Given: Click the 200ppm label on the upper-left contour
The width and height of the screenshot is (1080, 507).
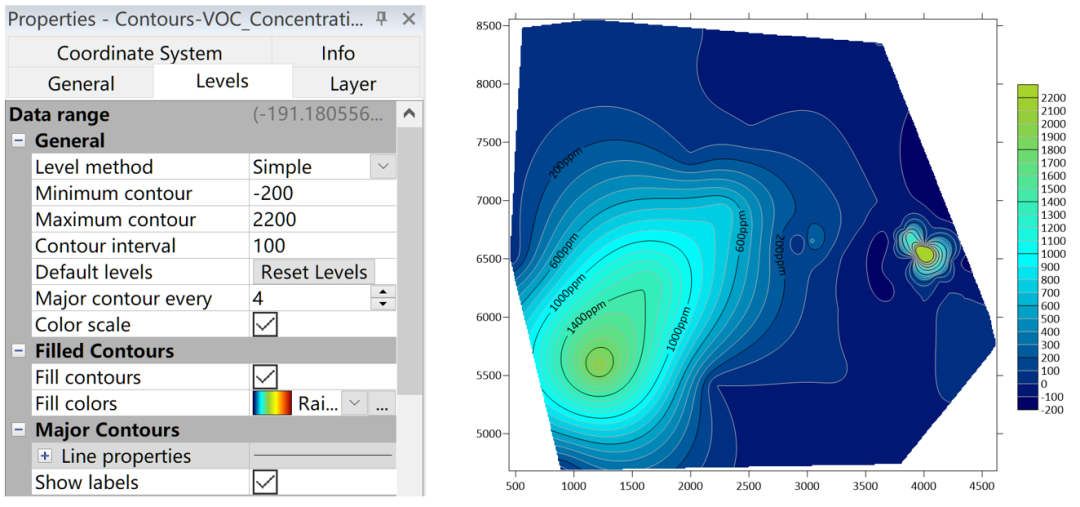Looking at the screenshot, I should 567,163.
